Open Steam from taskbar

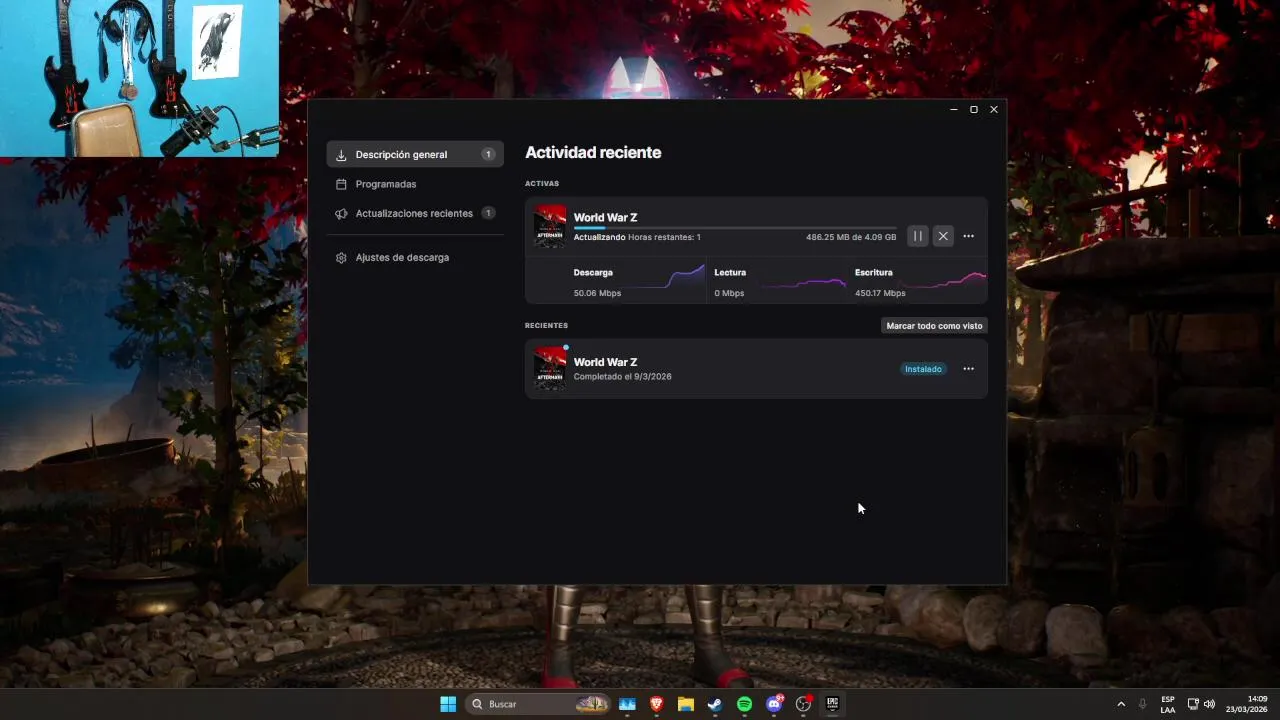(715, 704)
